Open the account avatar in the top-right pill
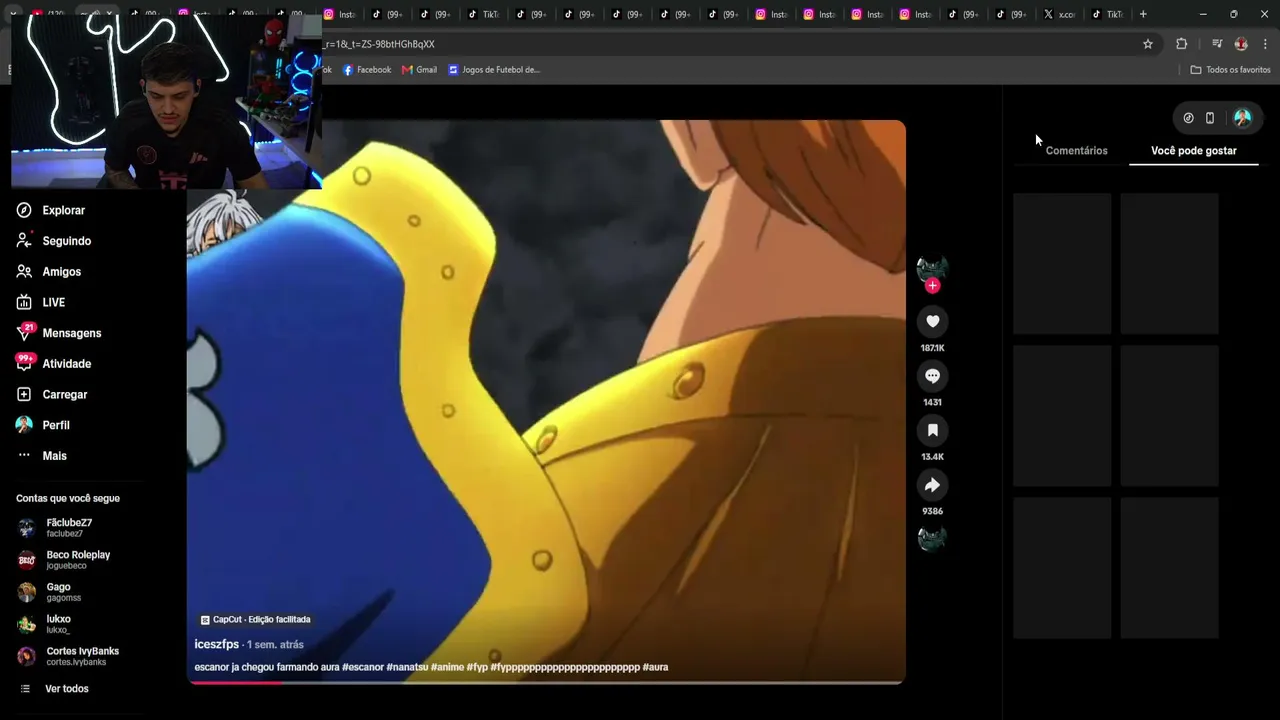The width and height of the screenshot is (1280, 720). [1242, 118]
